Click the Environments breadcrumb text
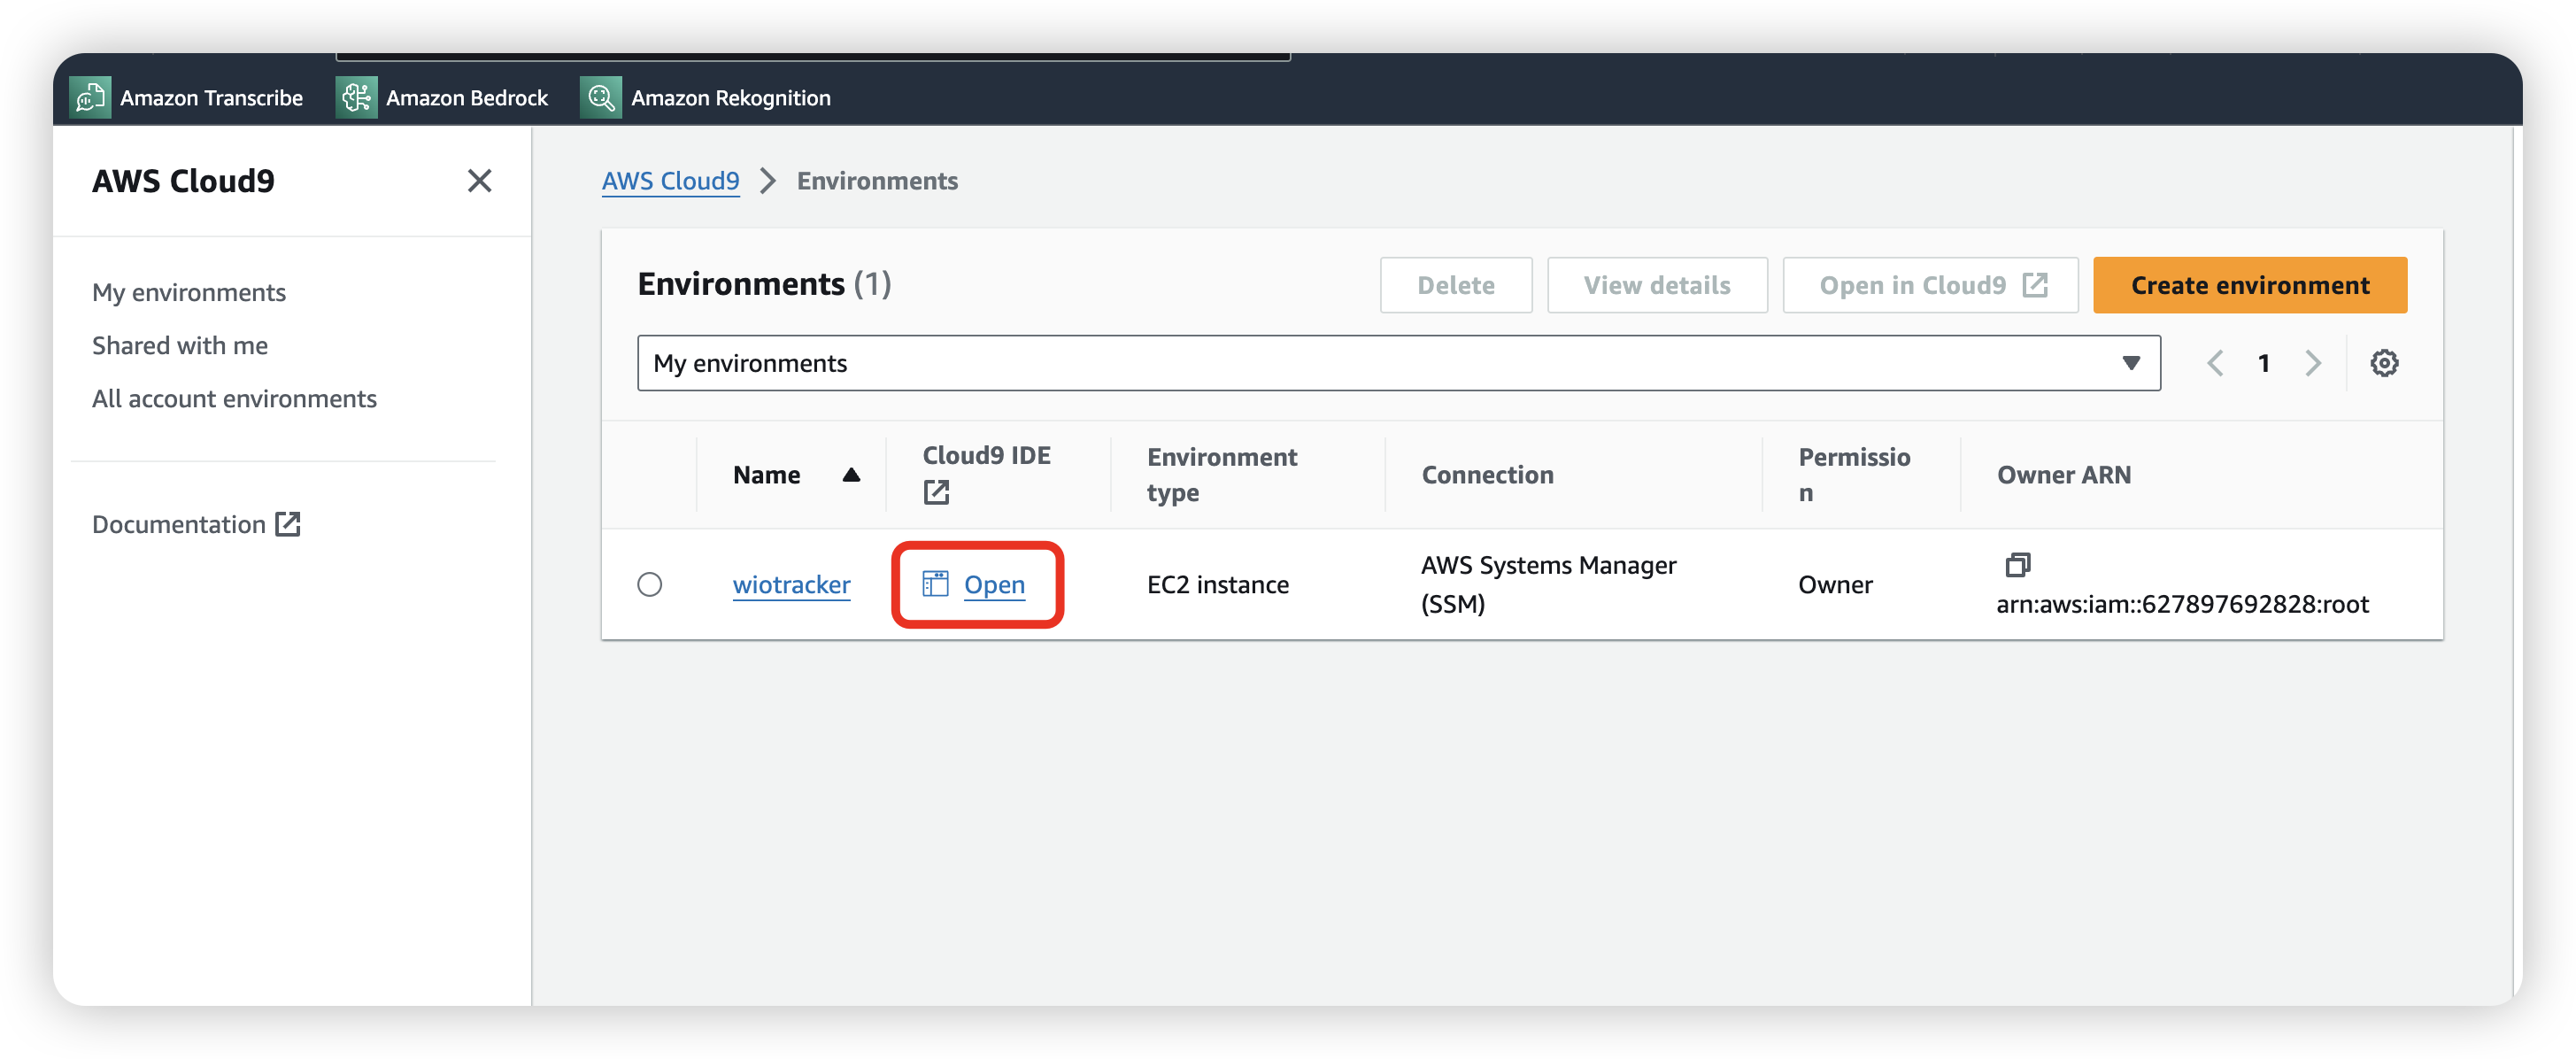Image resolution: width=2576 pixels, height=1059 pixels. pos(877,181)
